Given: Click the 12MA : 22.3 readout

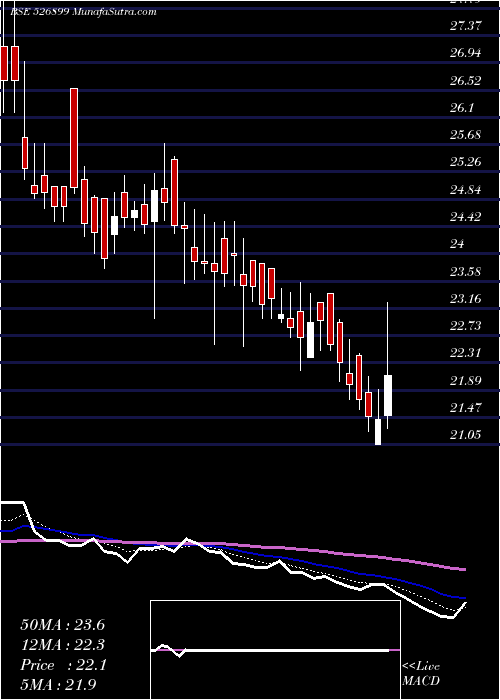Looking at the screenshot, I should [62, 645].
